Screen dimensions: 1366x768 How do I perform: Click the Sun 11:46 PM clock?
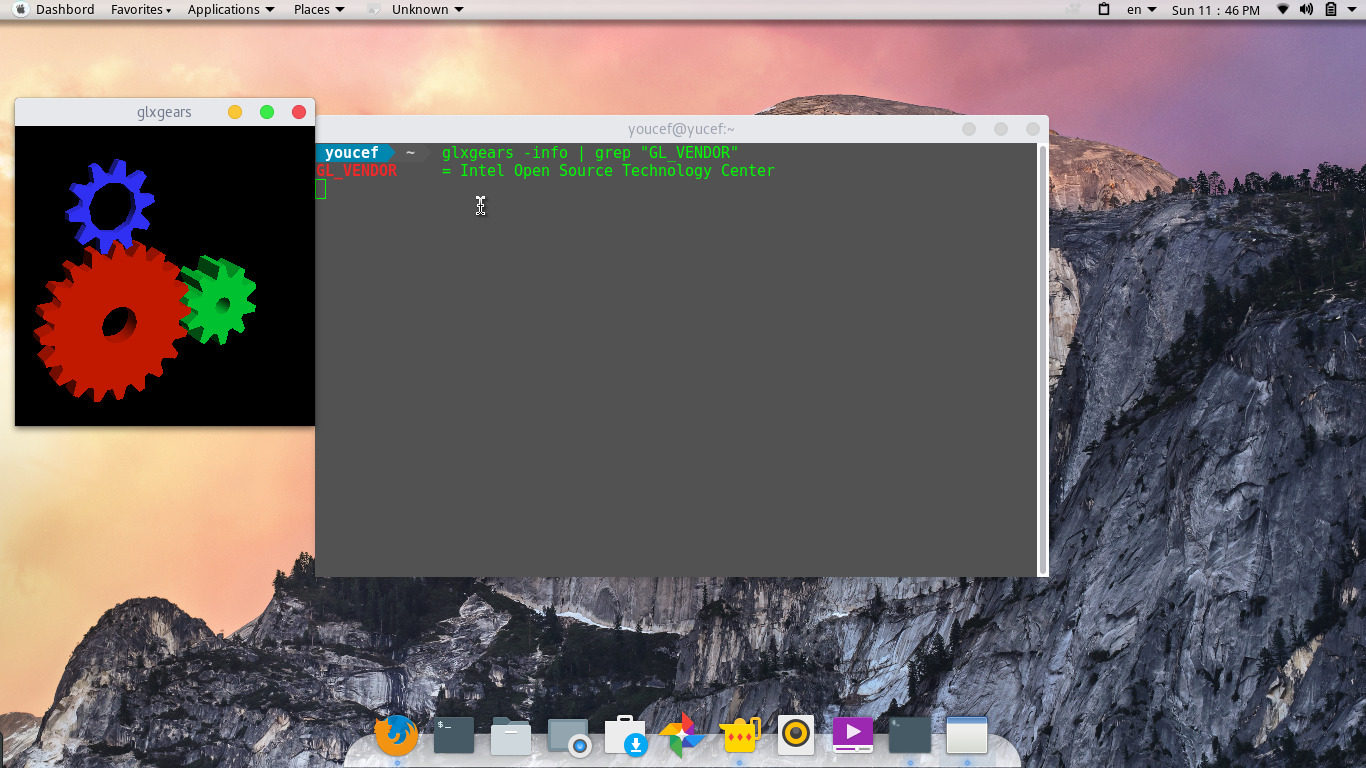tap(1215, 10)
